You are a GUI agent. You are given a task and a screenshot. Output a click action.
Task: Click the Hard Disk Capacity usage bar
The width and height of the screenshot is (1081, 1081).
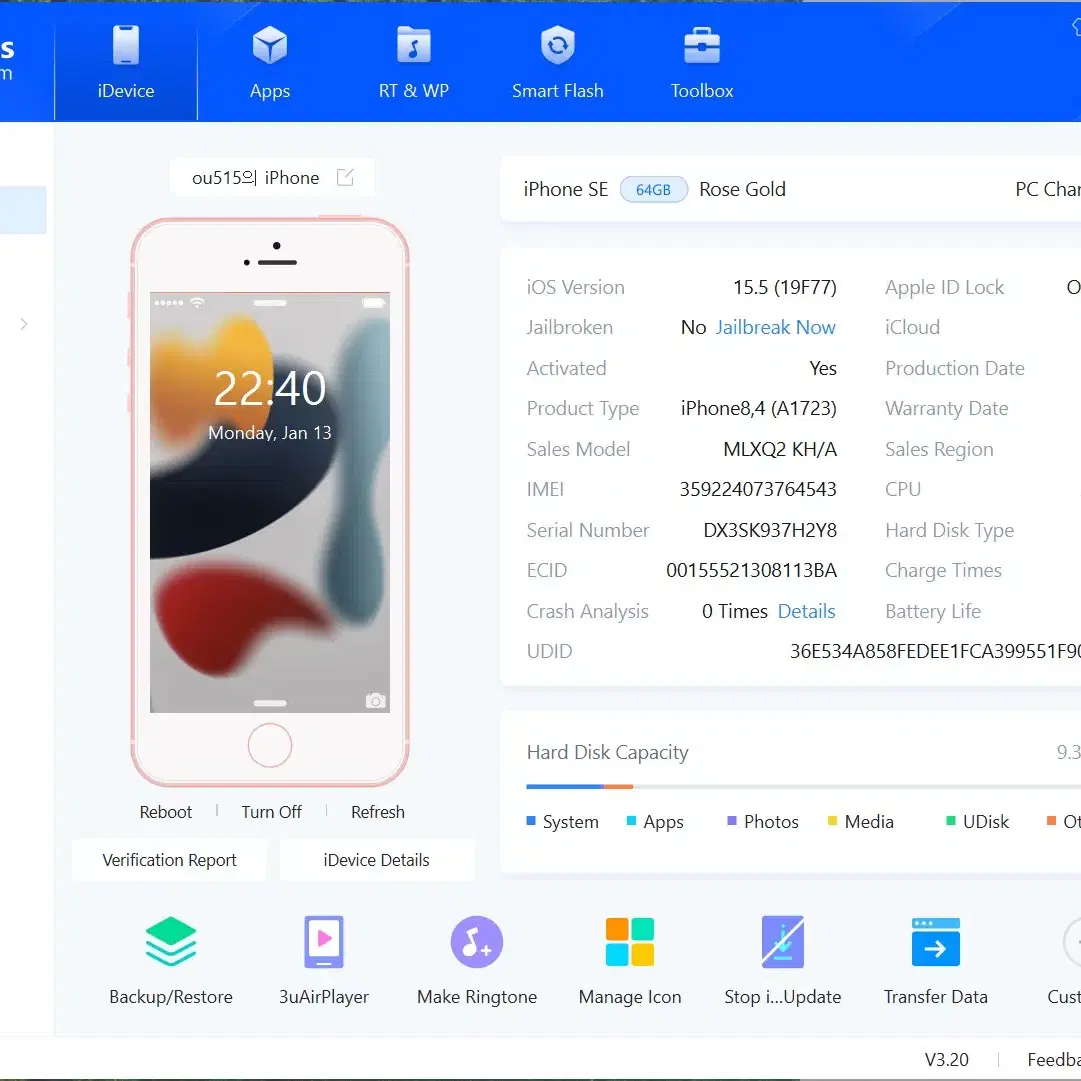point(803,787)
